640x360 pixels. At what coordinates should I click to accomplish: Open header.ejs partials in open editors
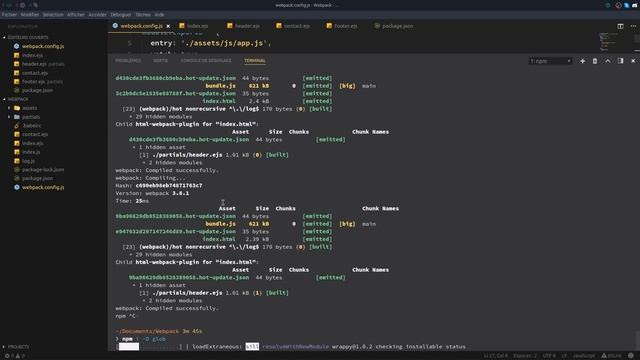pos(43,64)
